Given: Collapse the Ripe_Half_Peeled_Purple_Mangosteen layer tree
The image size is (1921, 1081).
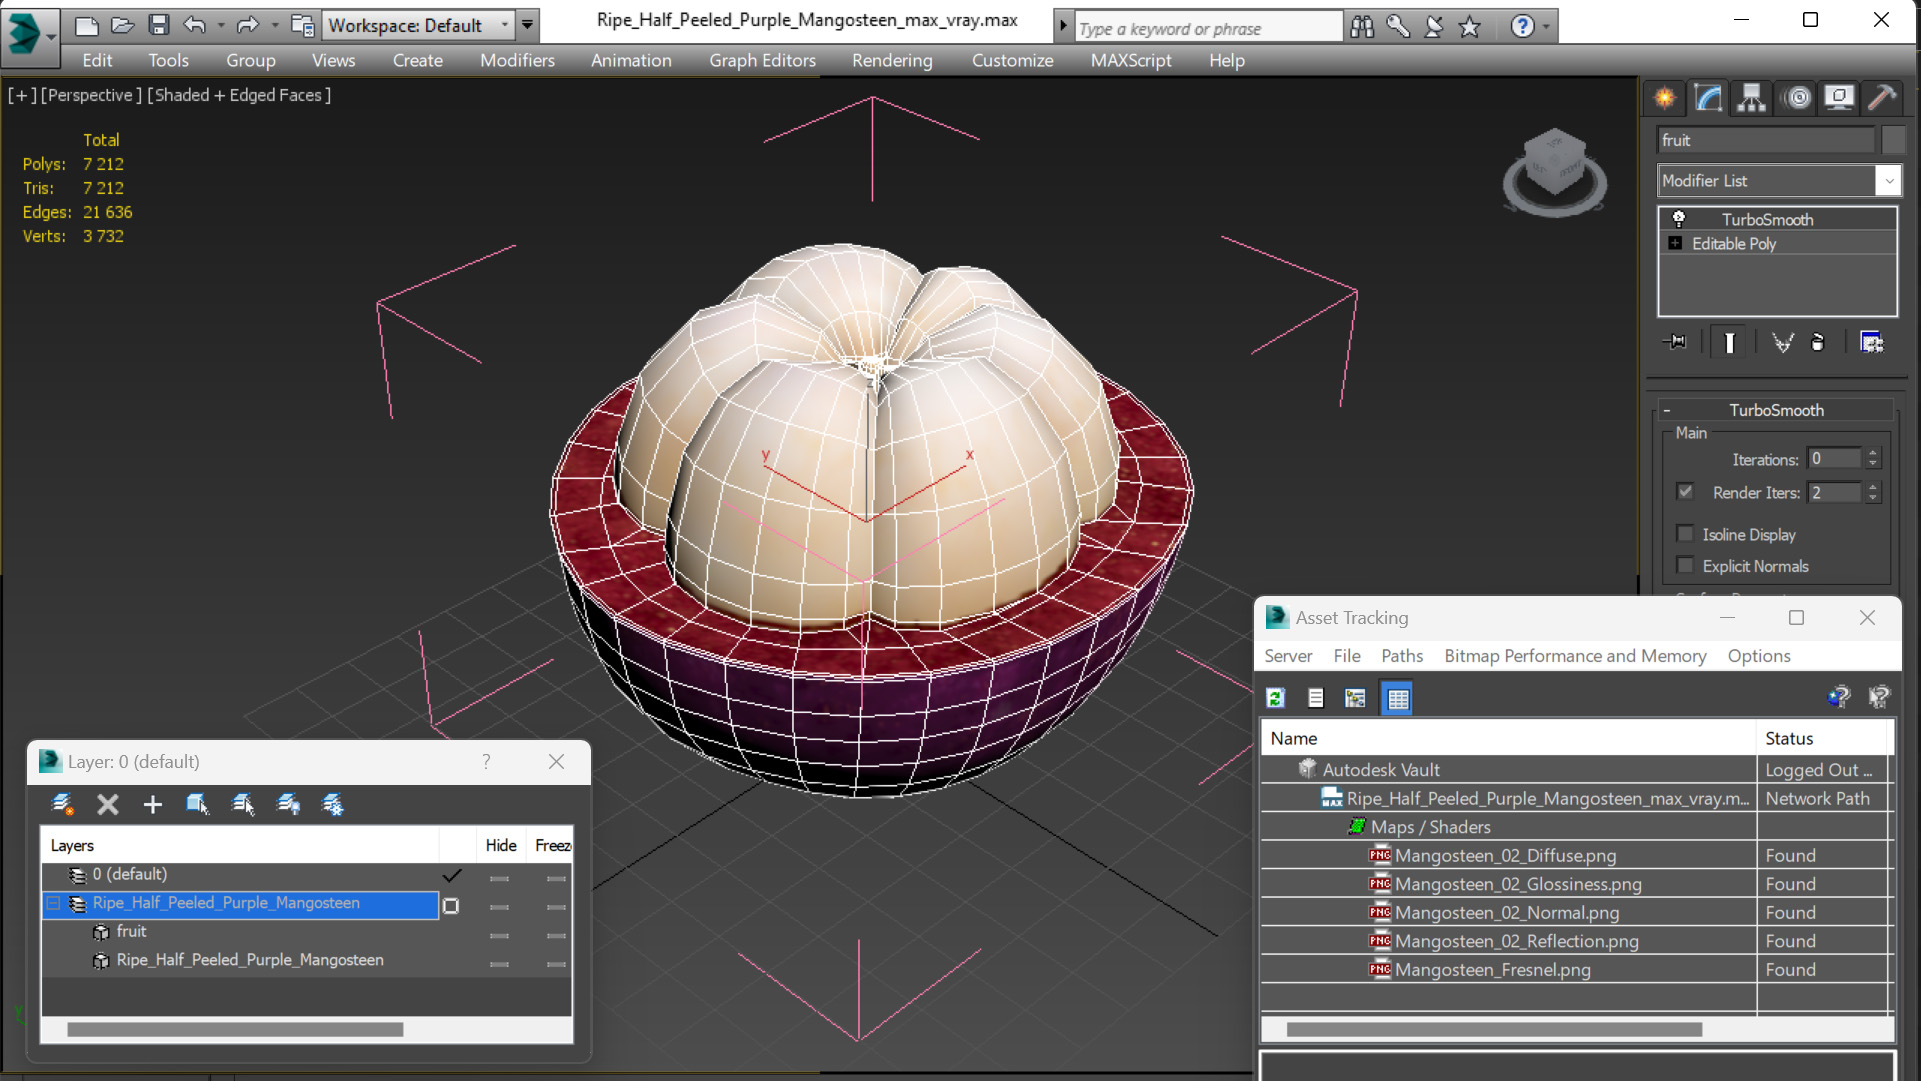Looking at the screenshot, I should 54,903.
